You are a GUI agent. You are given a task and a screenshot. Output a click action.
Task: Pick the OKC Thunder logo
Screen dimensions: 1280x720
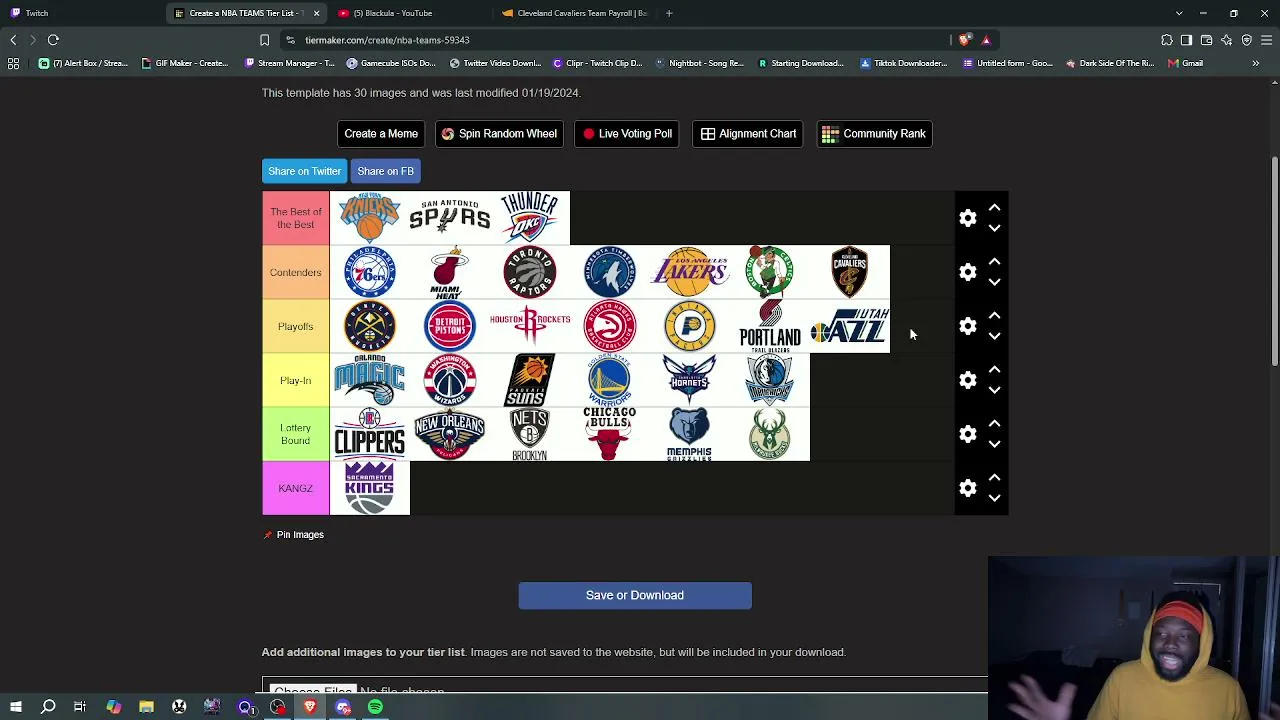(x=530, y=217)
